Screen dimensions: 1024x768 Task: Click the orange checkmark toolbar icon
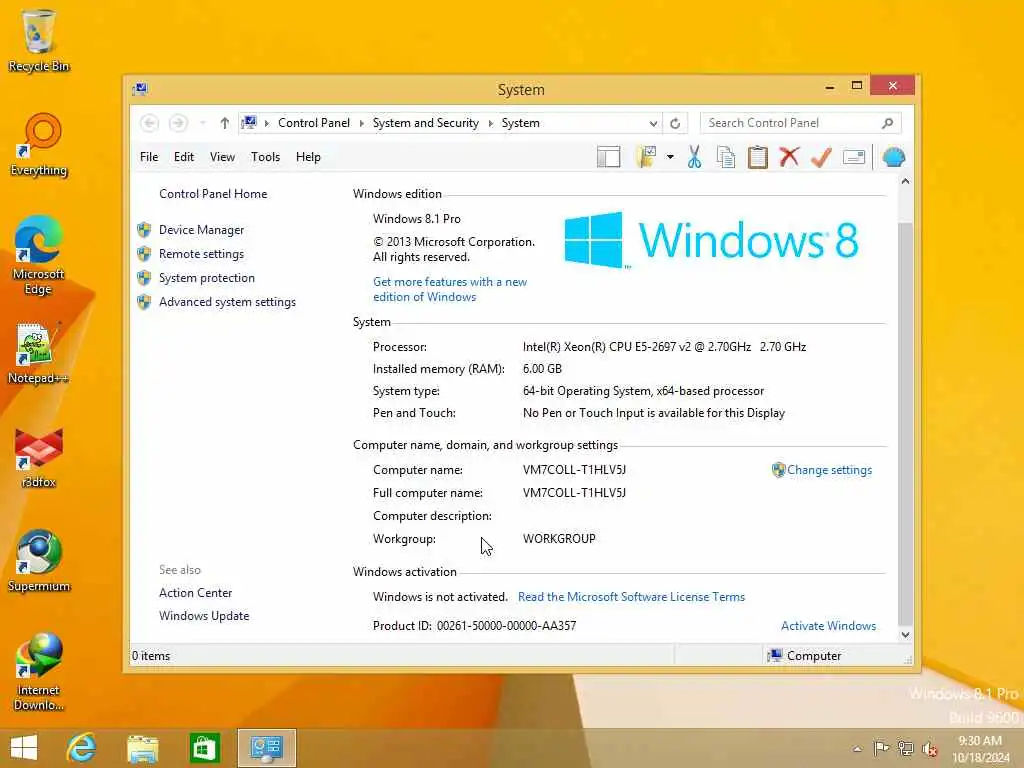coord(822,157)
